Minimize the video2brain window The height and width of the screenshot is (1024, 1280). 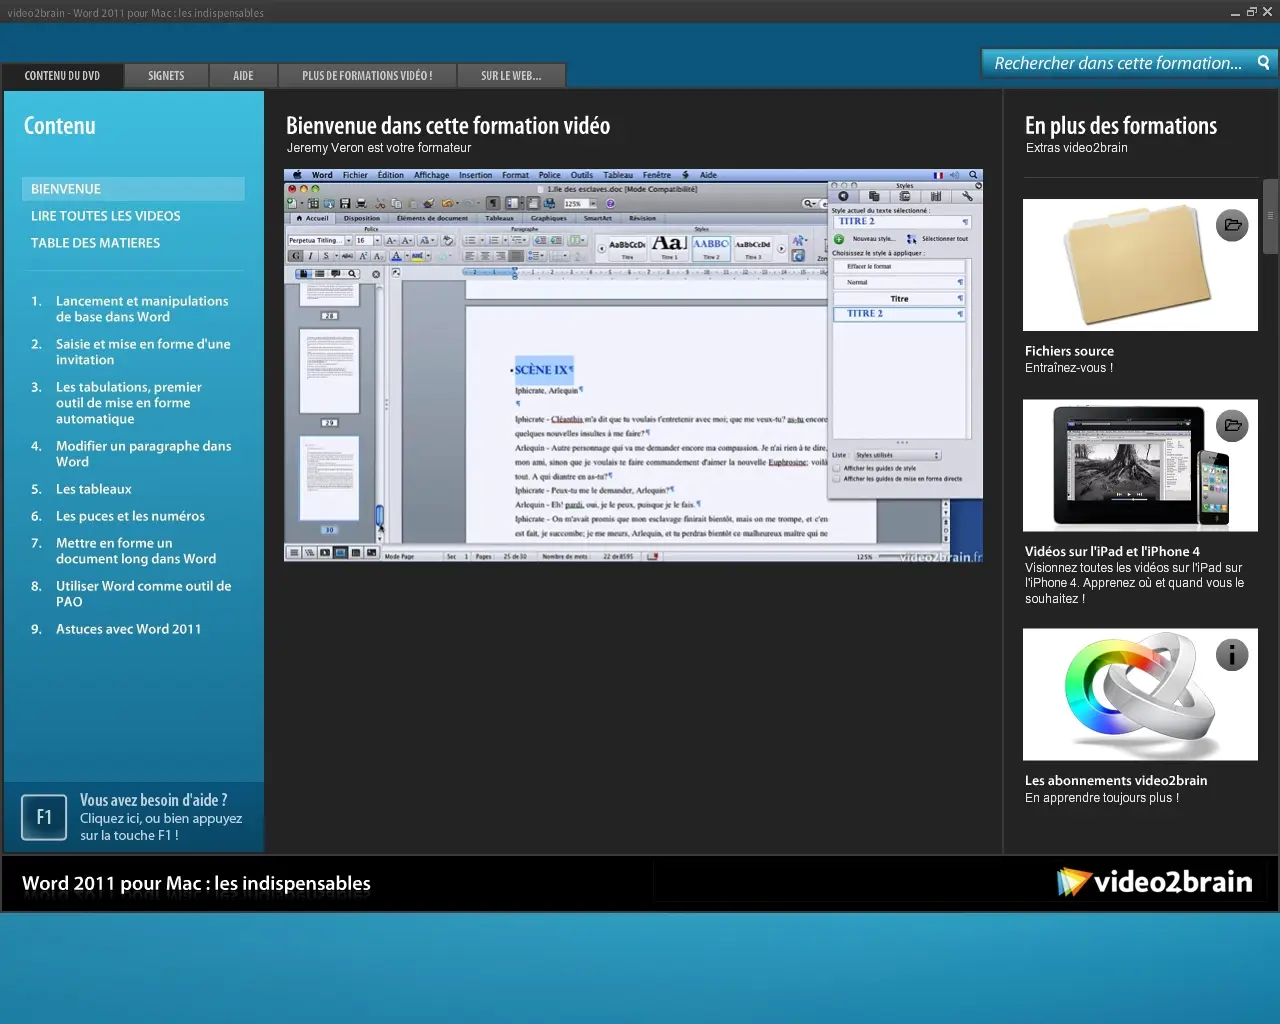pyautogui.click(x=1236, y=12)
